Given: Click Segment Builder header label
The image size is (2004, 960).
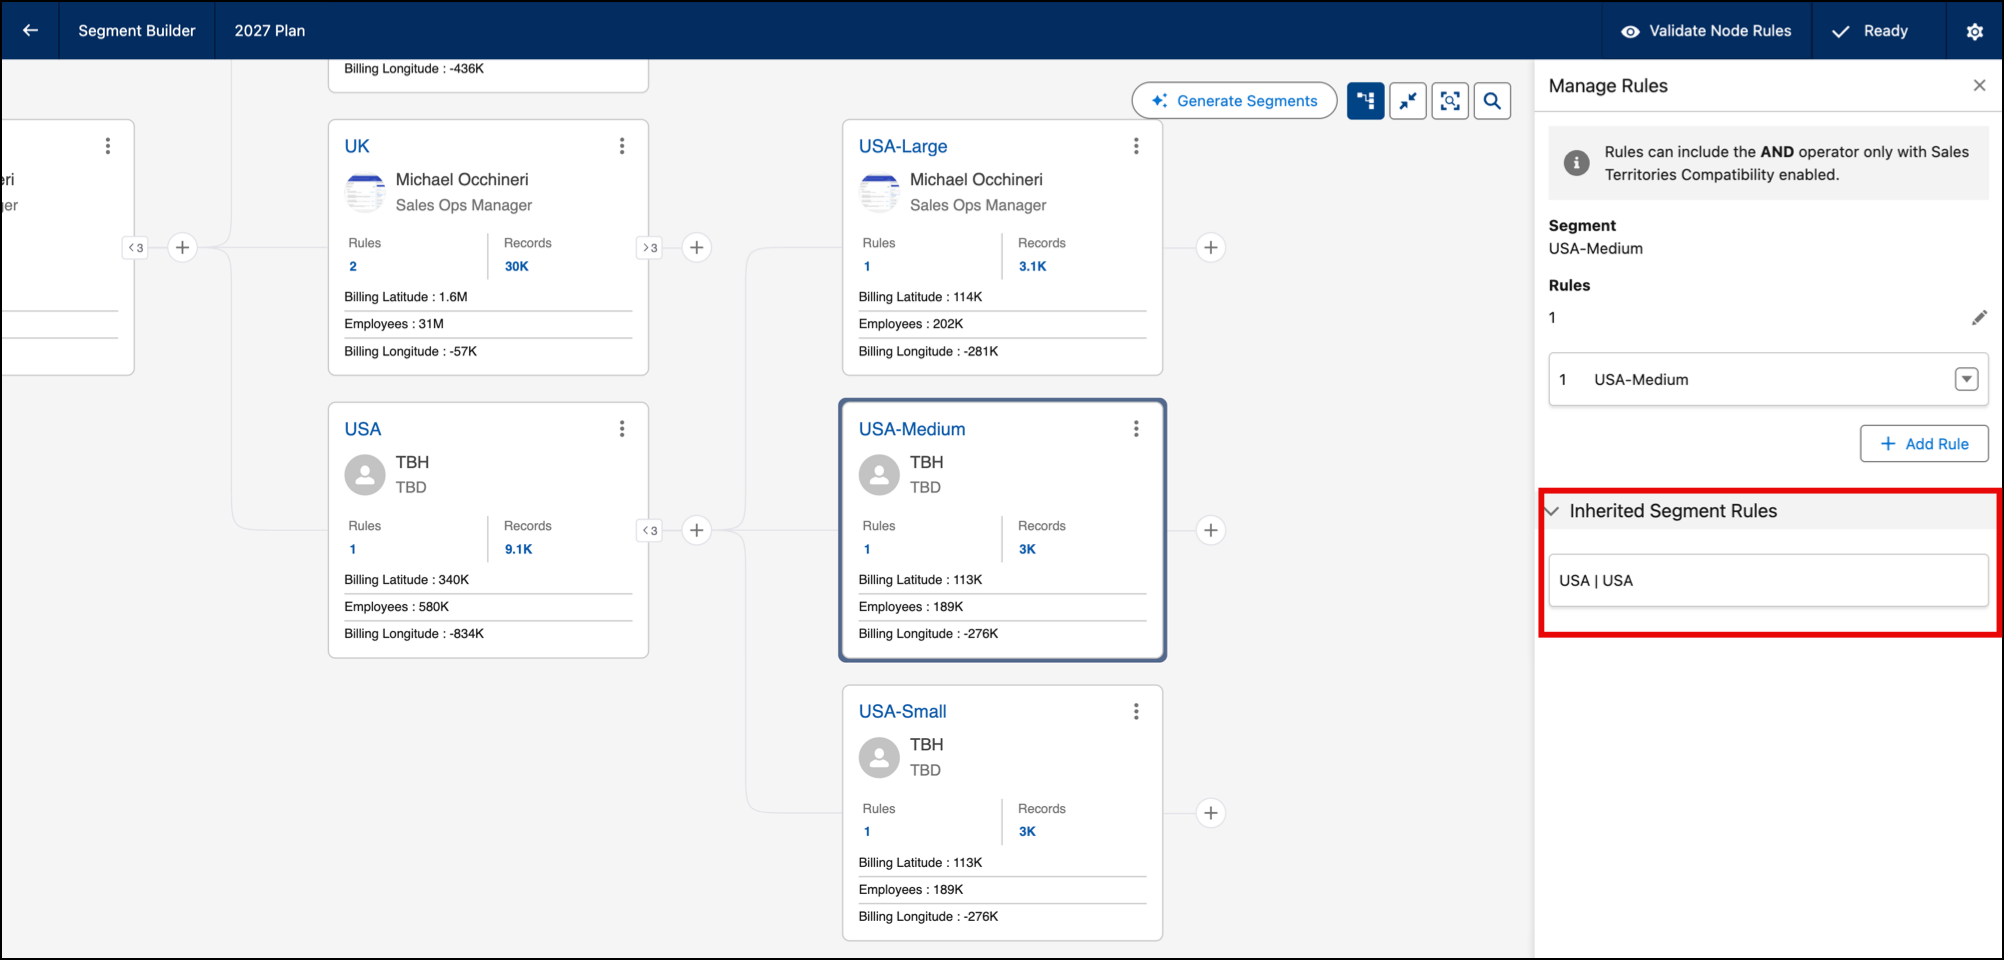Looking at the screenshot, I should [137, 31].
